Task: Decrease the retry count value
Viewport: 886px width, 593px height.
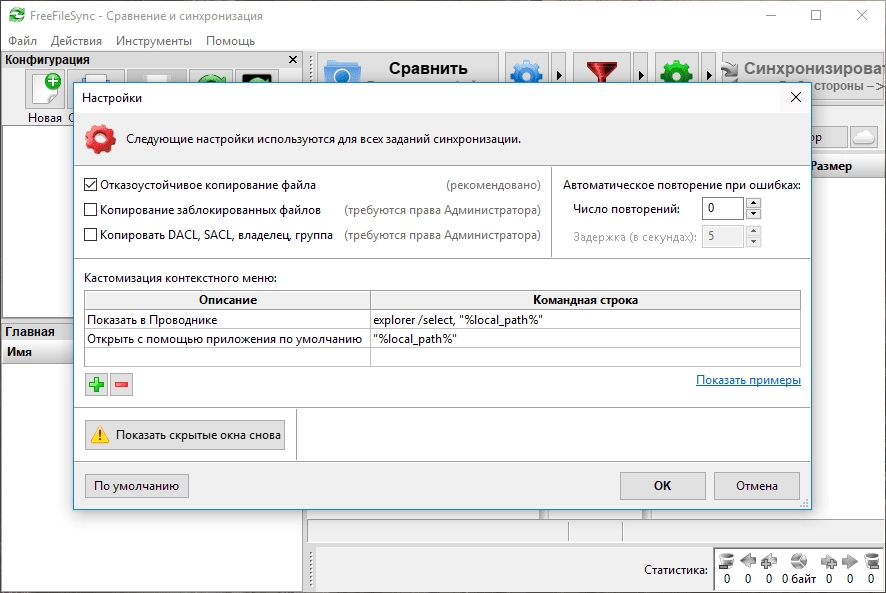Action: coord(753,214)
